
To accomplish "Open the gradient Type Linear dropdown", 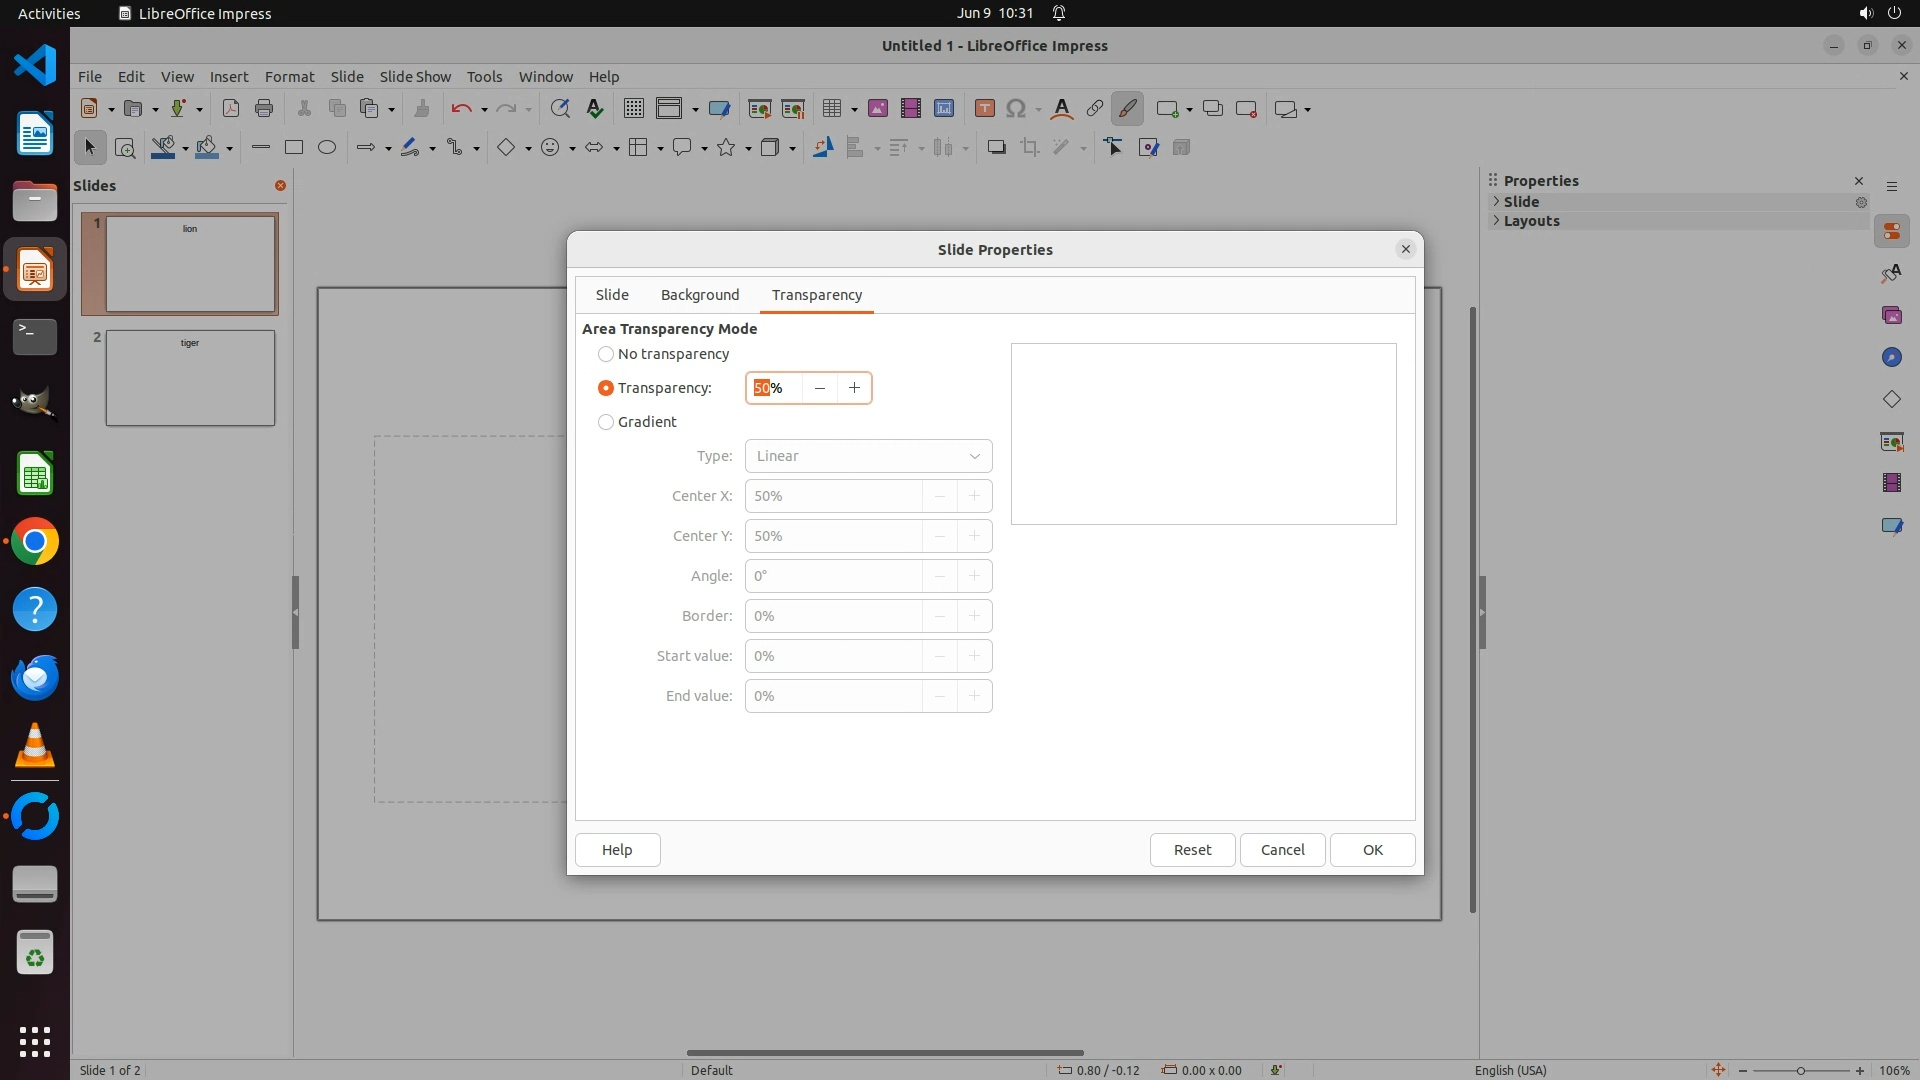I will point(868,456).
